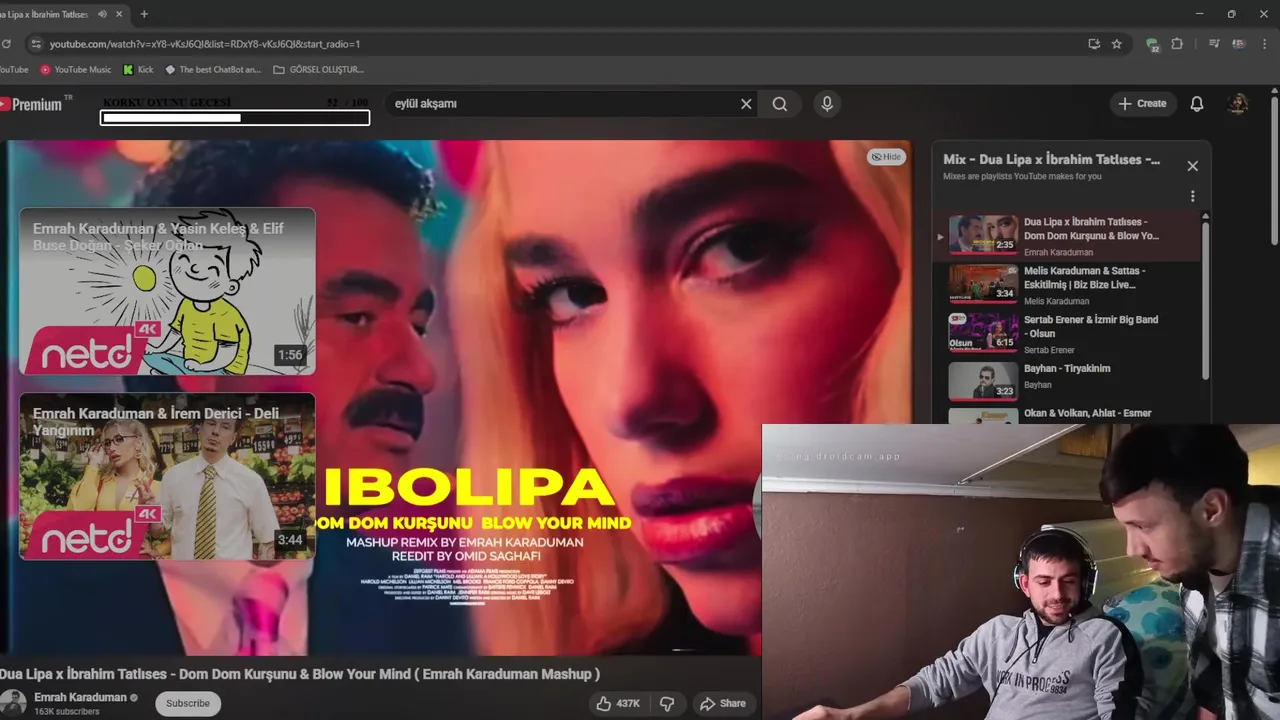Click the install app icon in address bar
Viewport: 1280px width, 720px height.
(x=1094, y=44)
